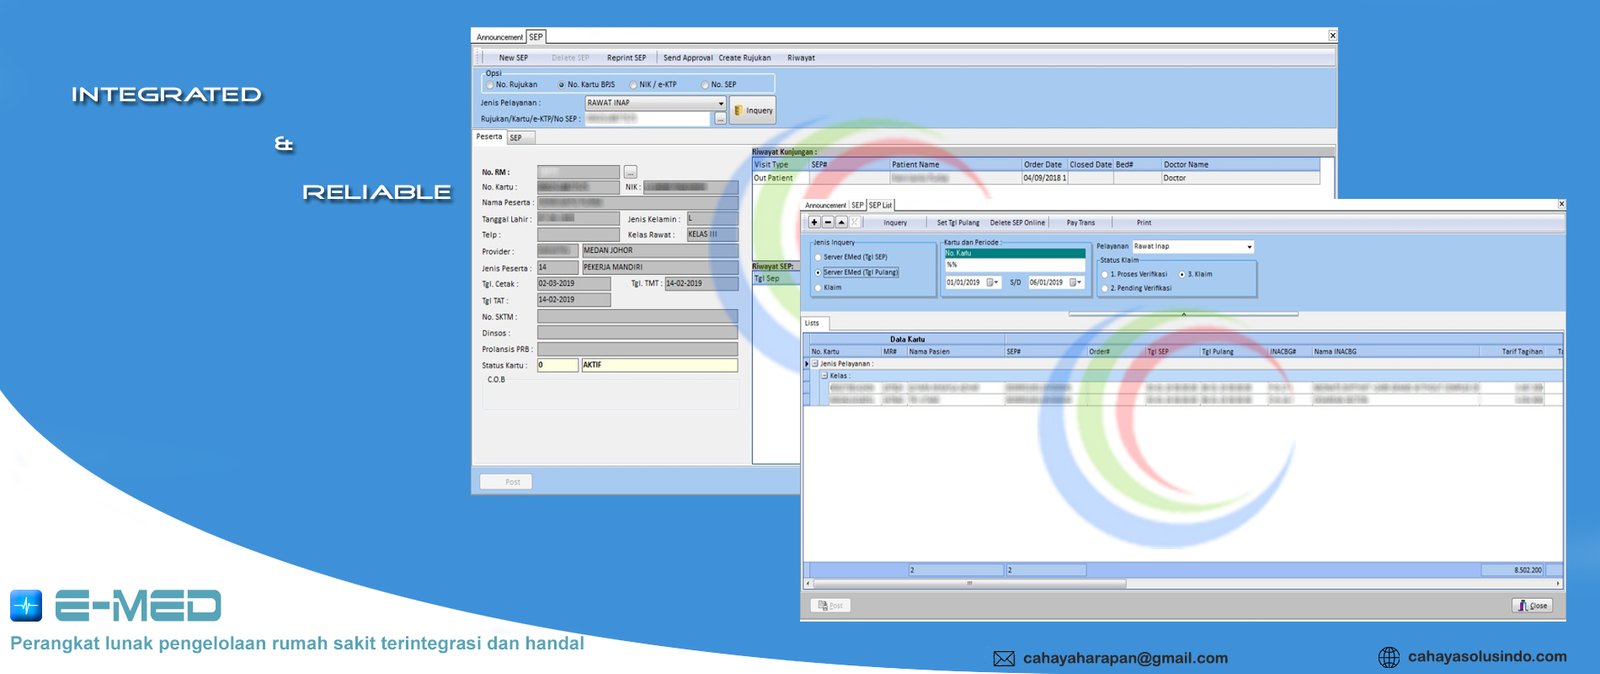Open the 01/01/2019 start date picker
This screenshot has height=674, width=1600.
994,283
